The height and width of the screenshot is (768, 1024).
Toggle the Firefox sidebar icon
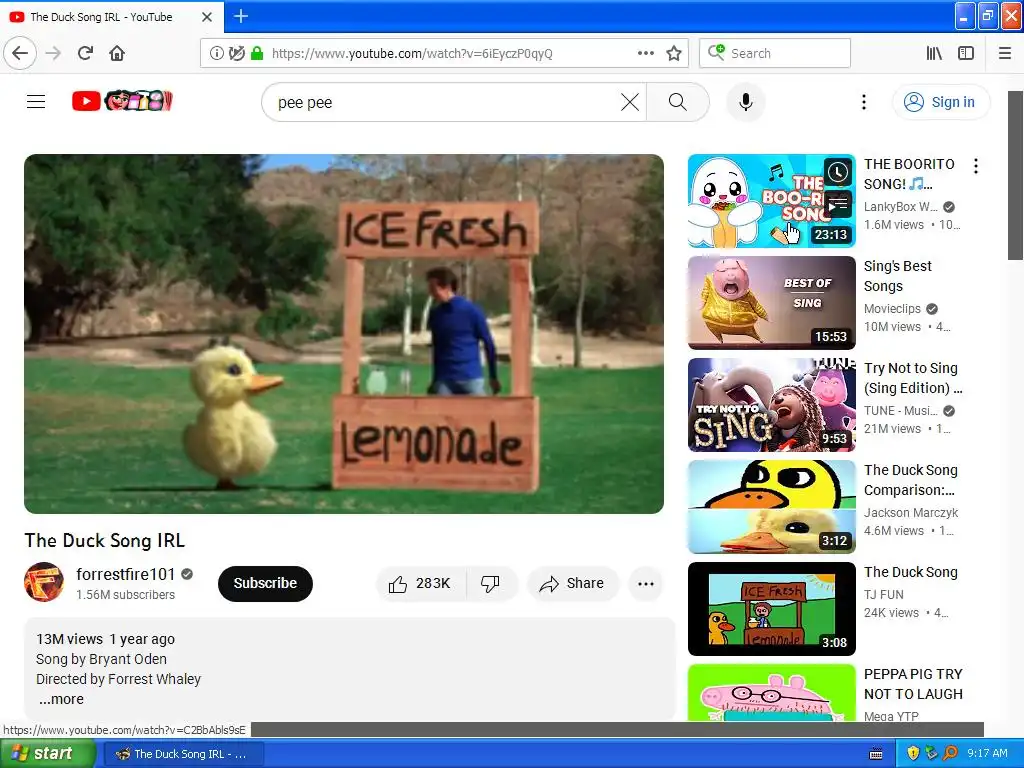(966, 54)
